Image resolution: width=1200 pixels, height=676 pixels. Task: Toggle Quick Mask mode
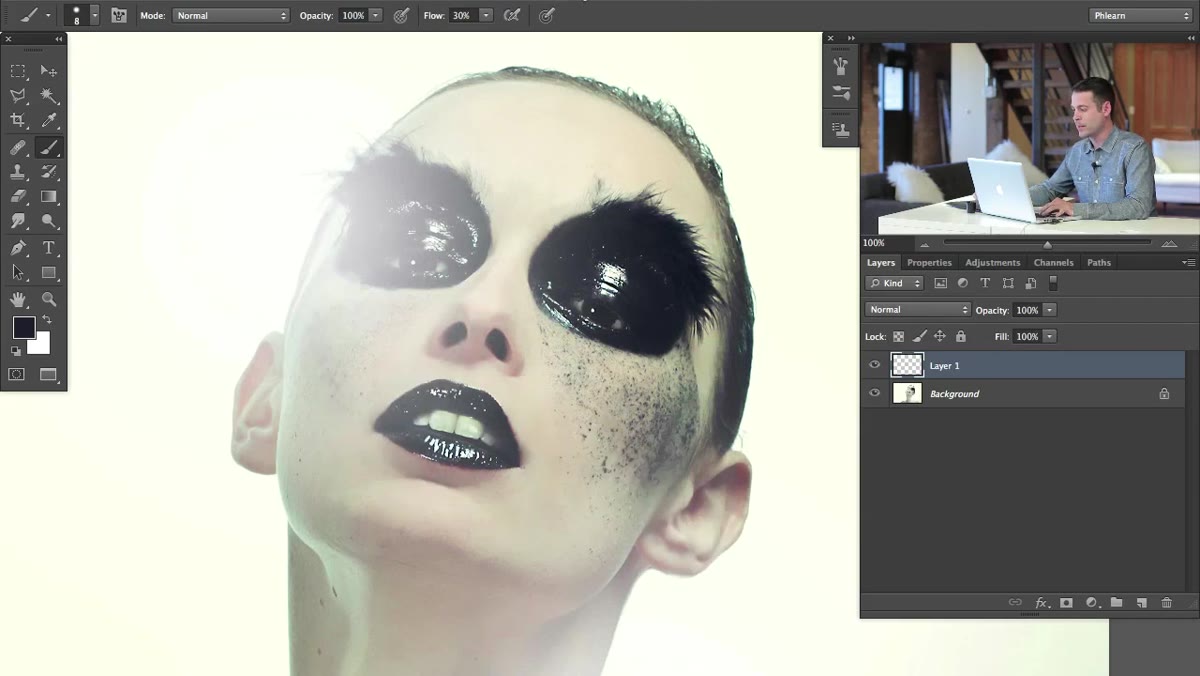(17, 374)
